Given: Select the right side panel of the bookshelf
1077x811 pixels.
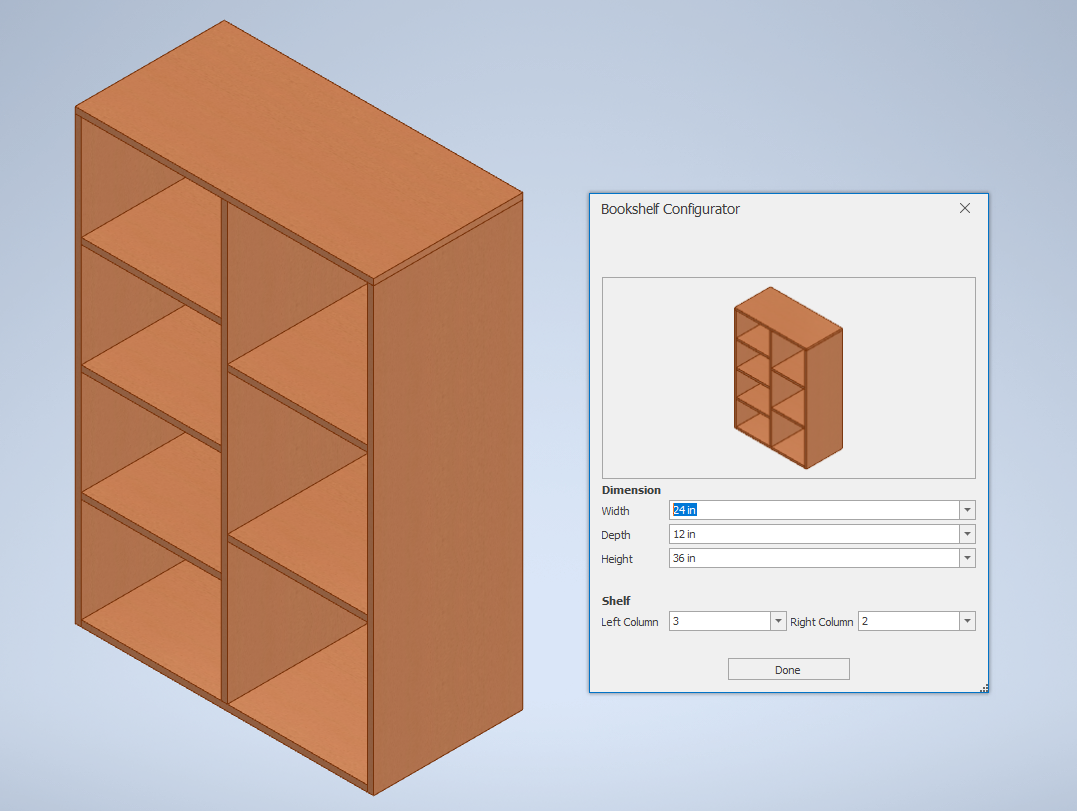Looking at the screenshot, I should 448,494.
